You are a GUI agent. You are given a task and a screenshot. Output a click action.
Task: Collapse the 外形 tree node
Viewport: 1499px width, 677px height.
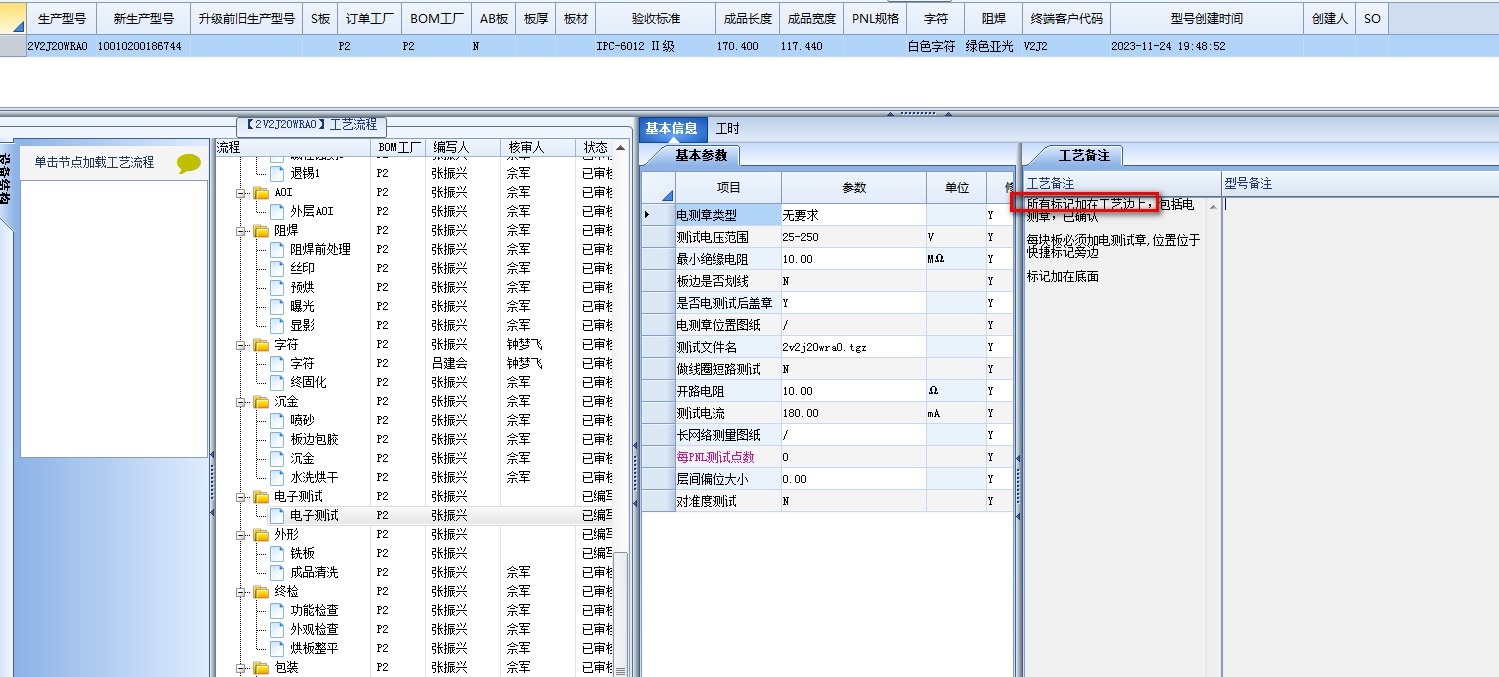[x=241, y=535]
